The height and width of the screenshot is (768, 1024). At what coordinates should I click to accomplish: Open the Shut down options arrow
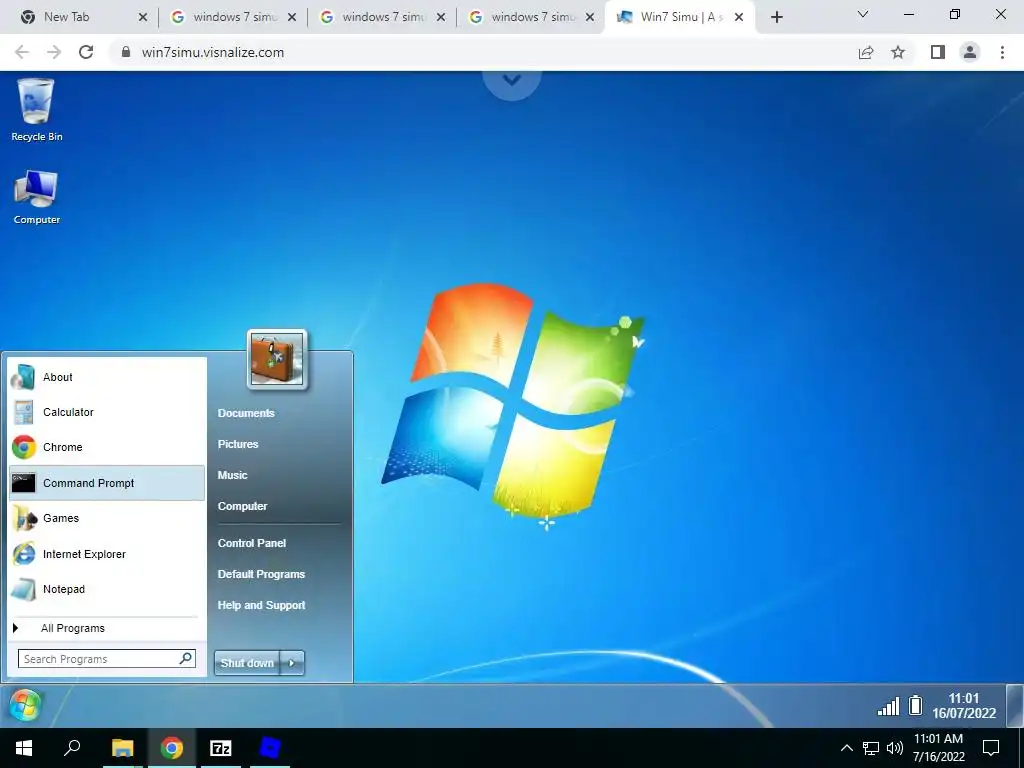click(x=292, y=663)
